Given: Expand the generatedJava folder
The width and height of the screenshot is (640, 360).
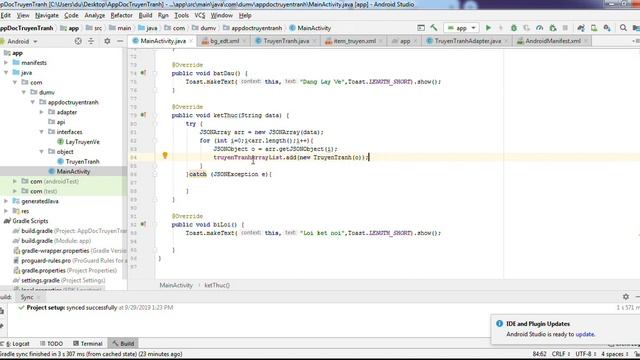Looking at the screenshot, I should [x=6, y=201].
